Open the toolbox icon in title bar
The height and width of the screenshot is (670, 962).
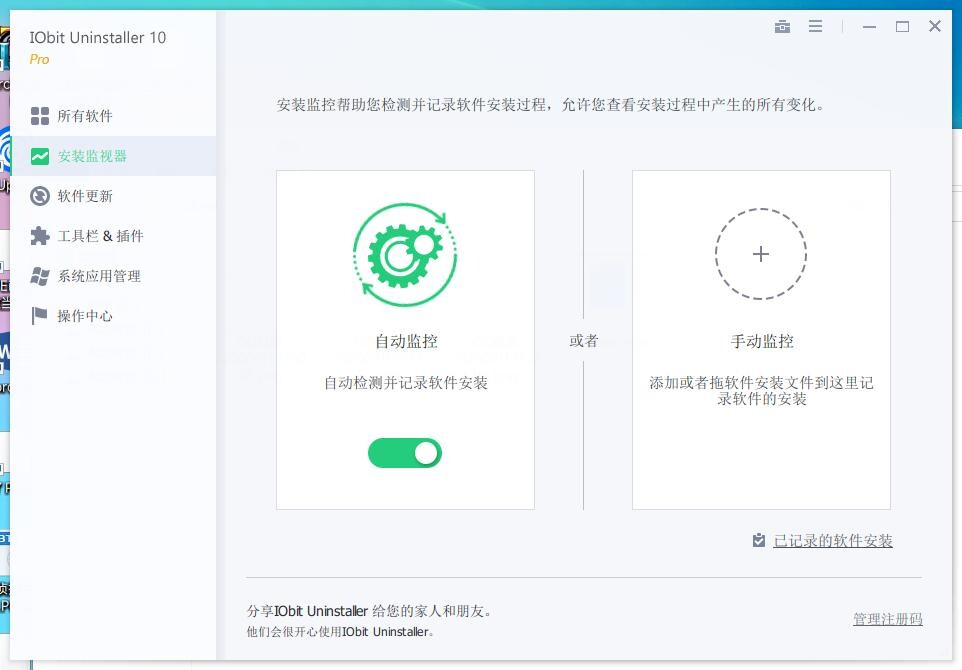782,27
